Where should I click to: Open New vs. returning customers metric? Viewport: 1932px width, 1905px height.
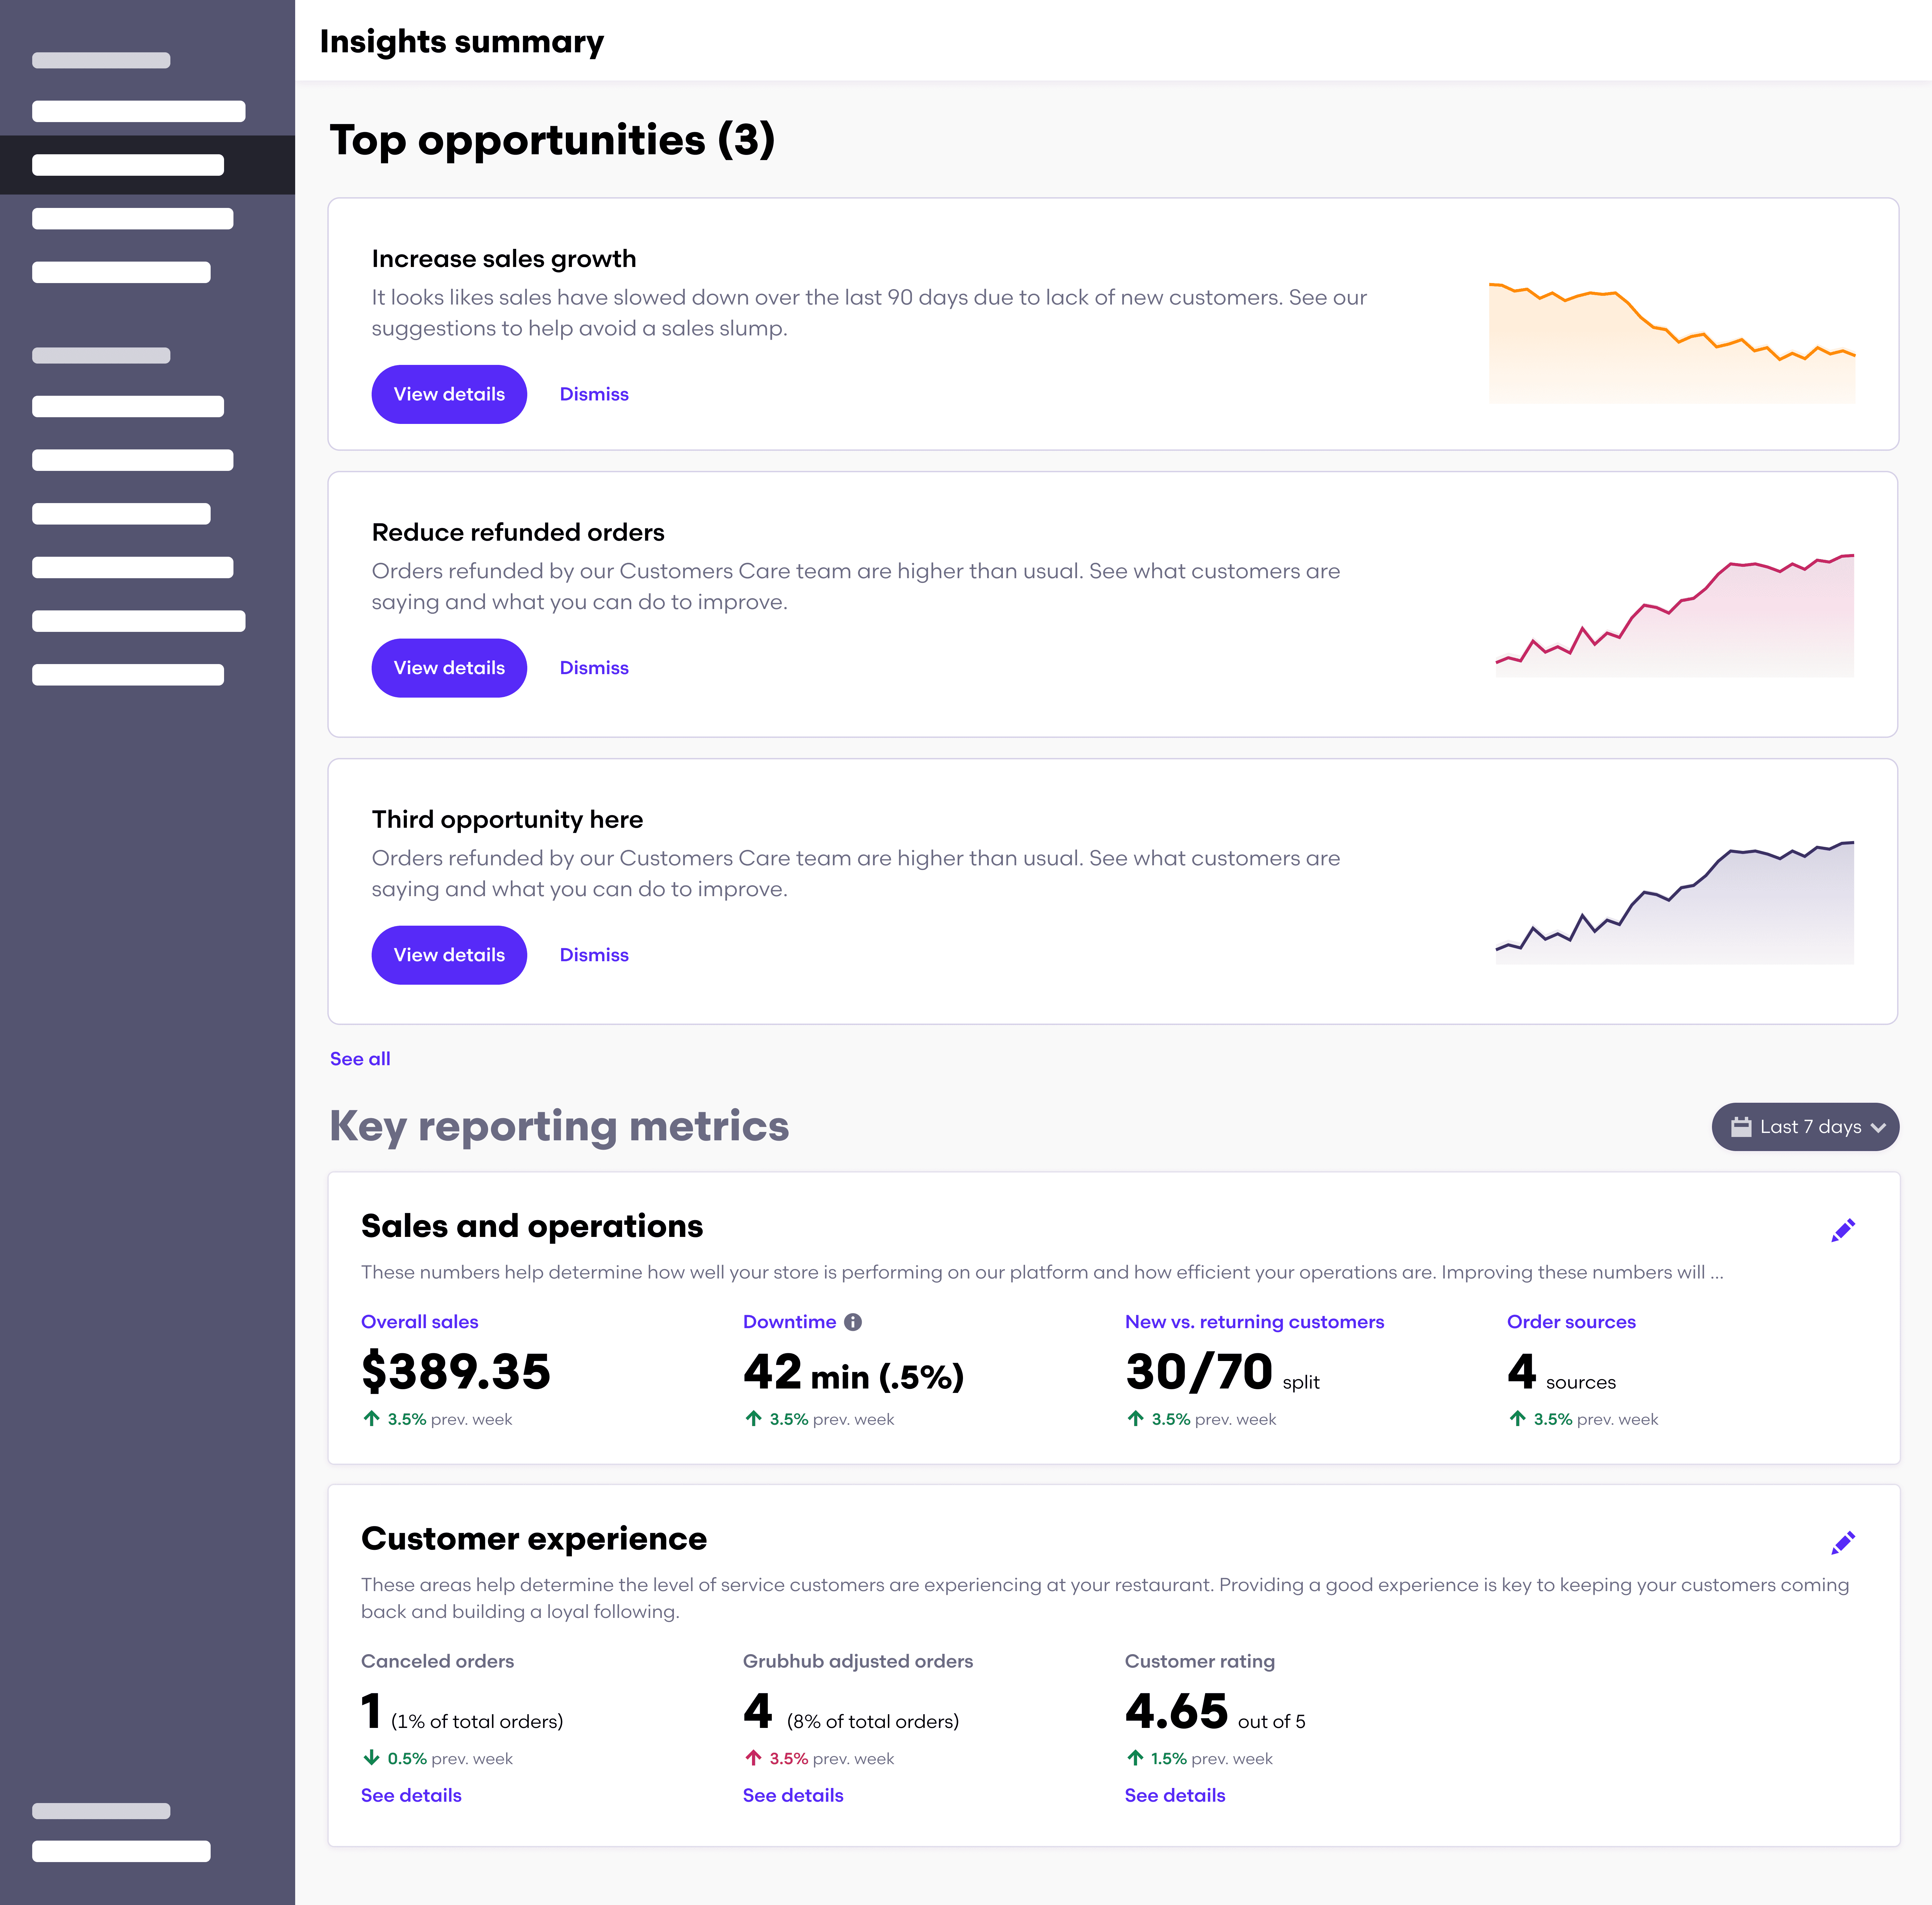tap(1254, 1322)
